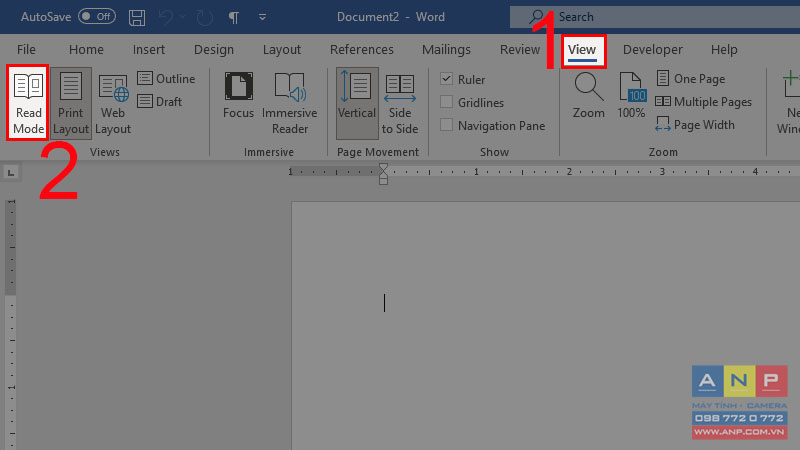
Task: Open the Help tab
Action: point(724,49)
